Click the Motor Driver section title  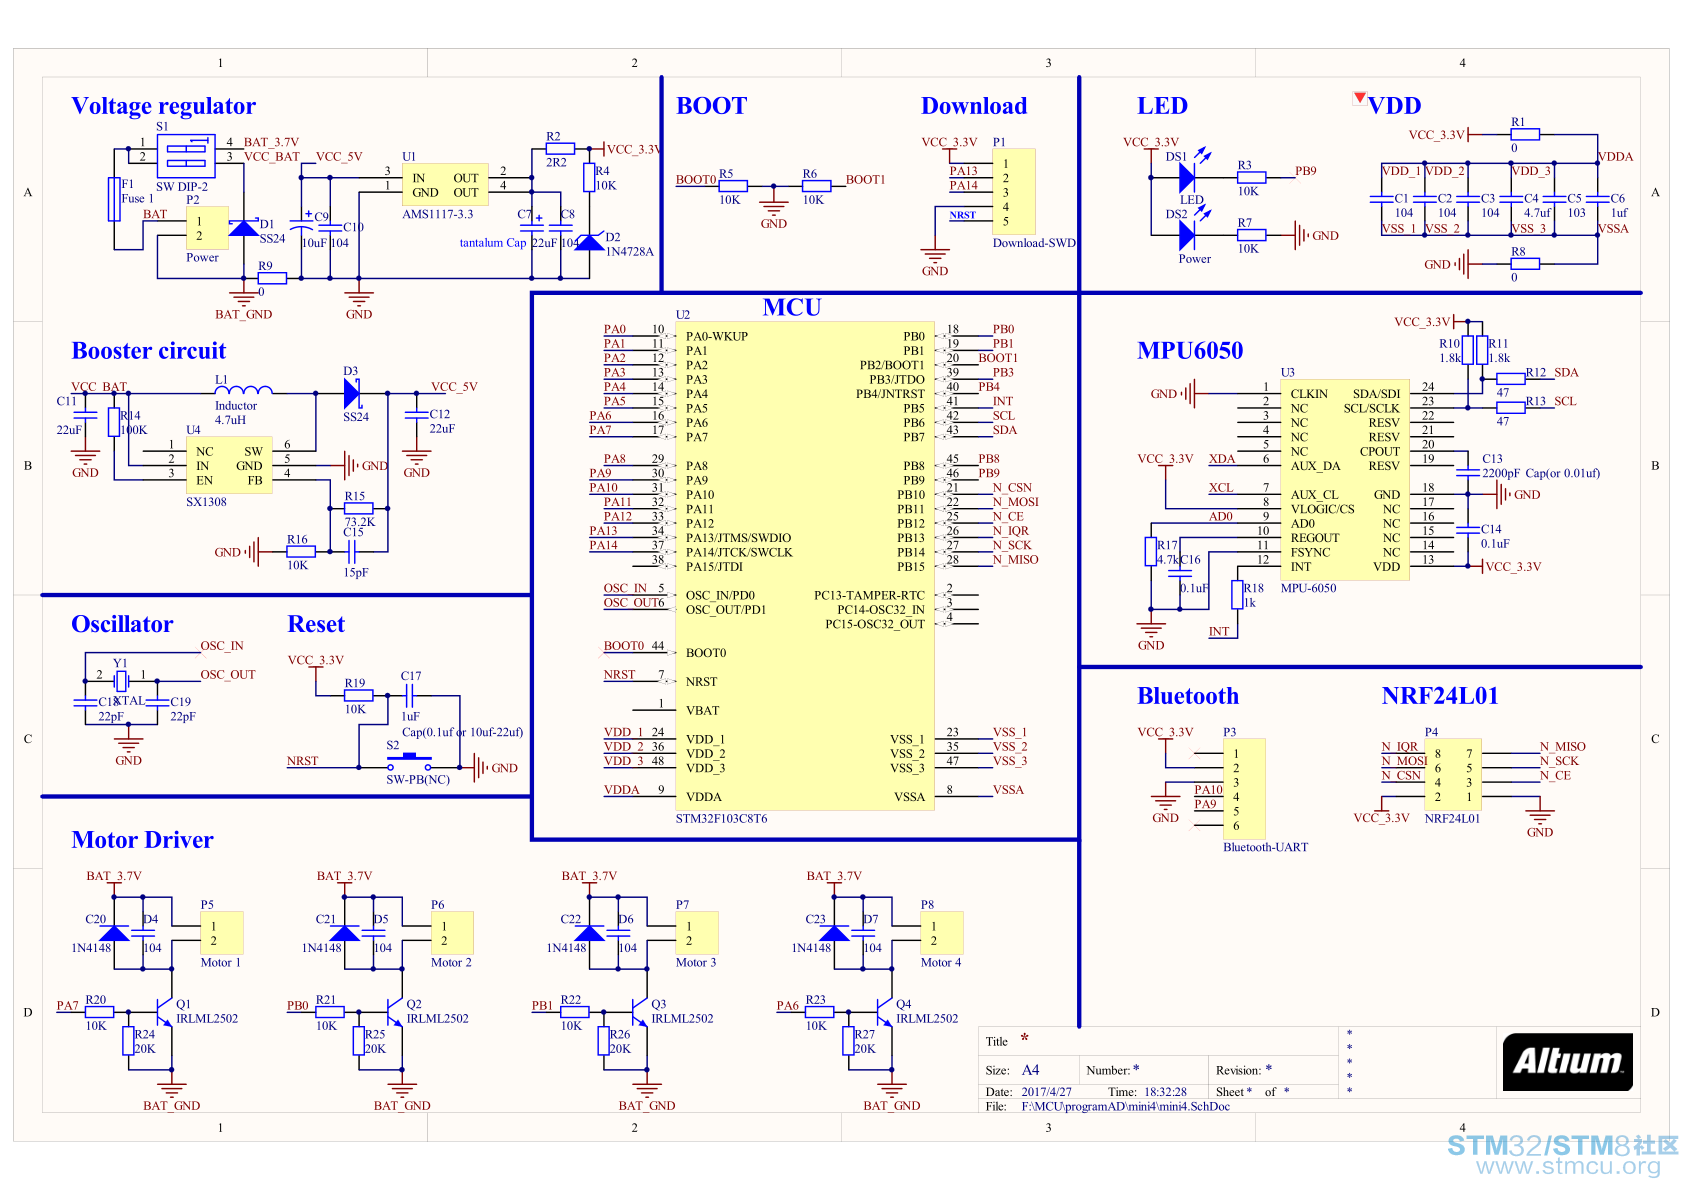coord(142,840)
